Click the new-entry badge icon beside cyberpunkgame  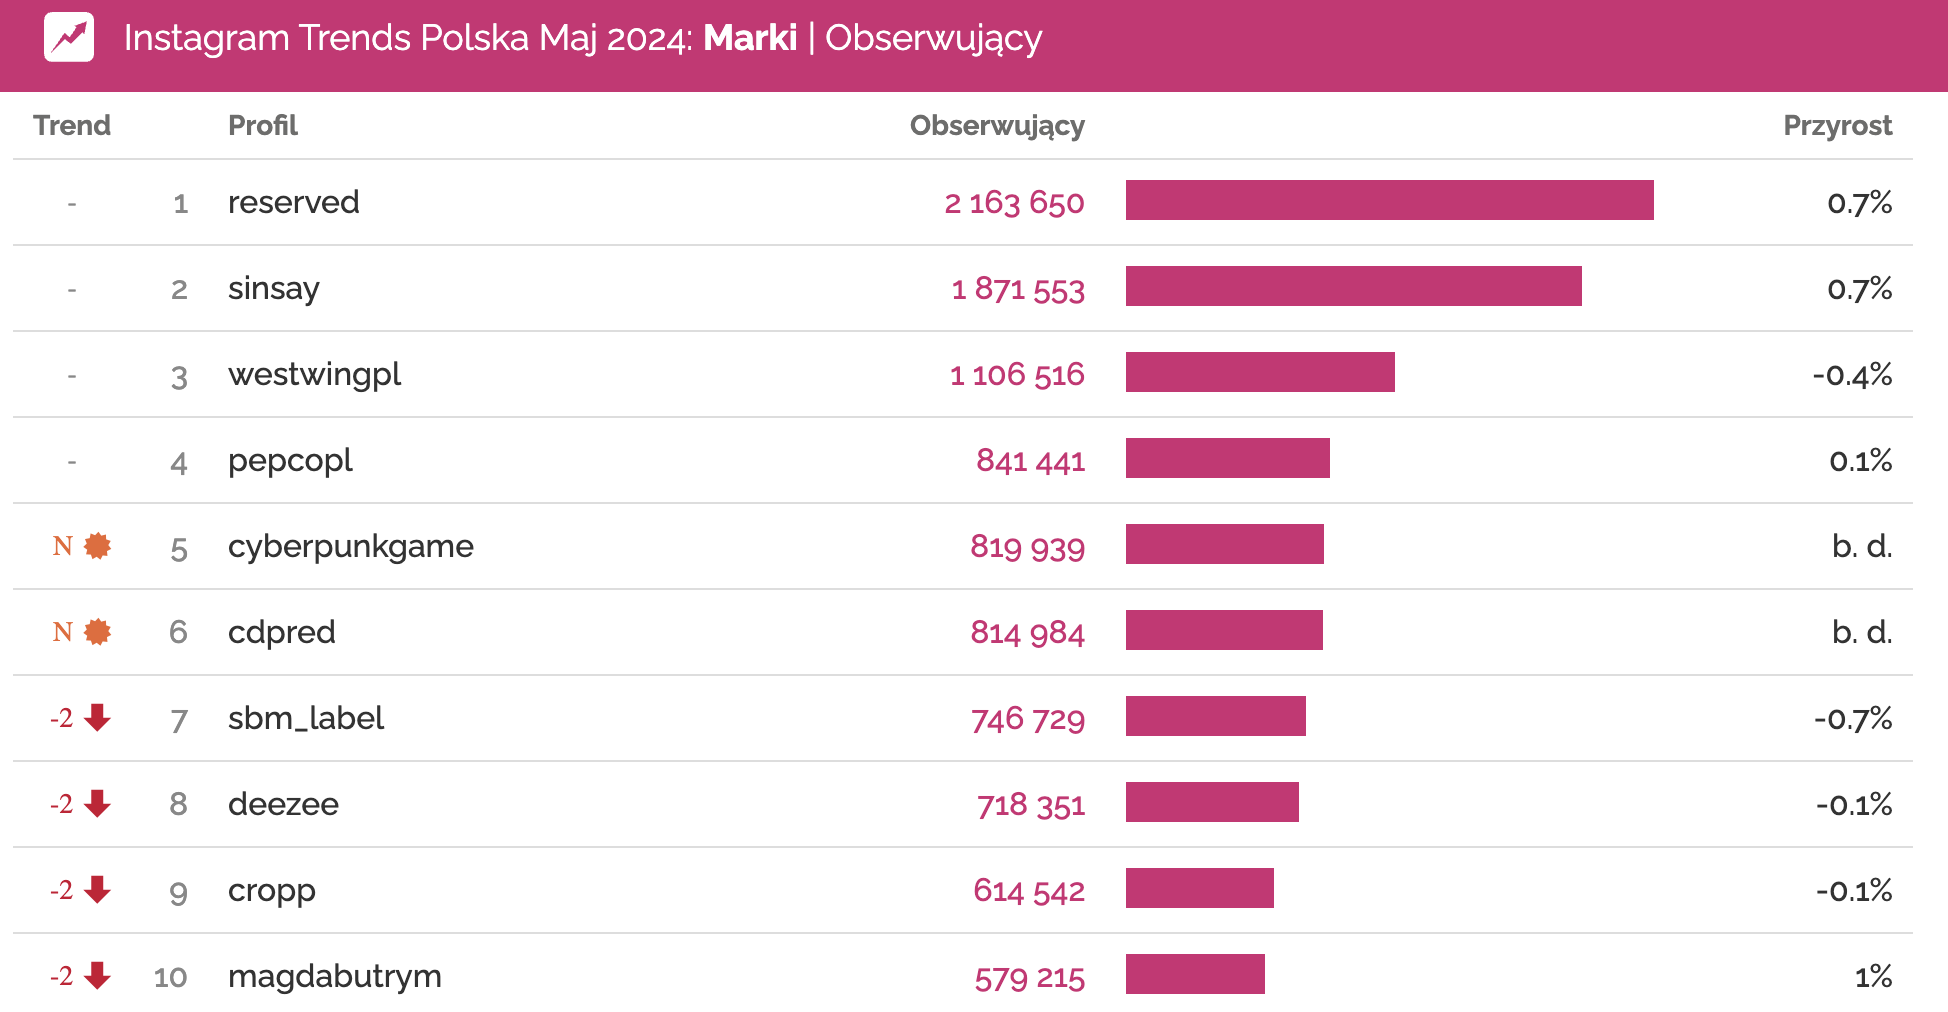[x=97, y=546]
